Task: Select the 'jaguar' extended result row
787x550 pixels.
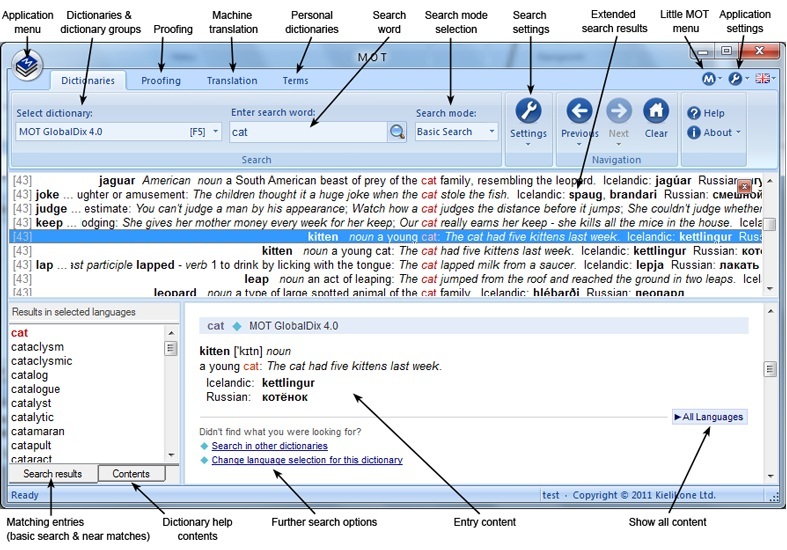Action: 385,181
